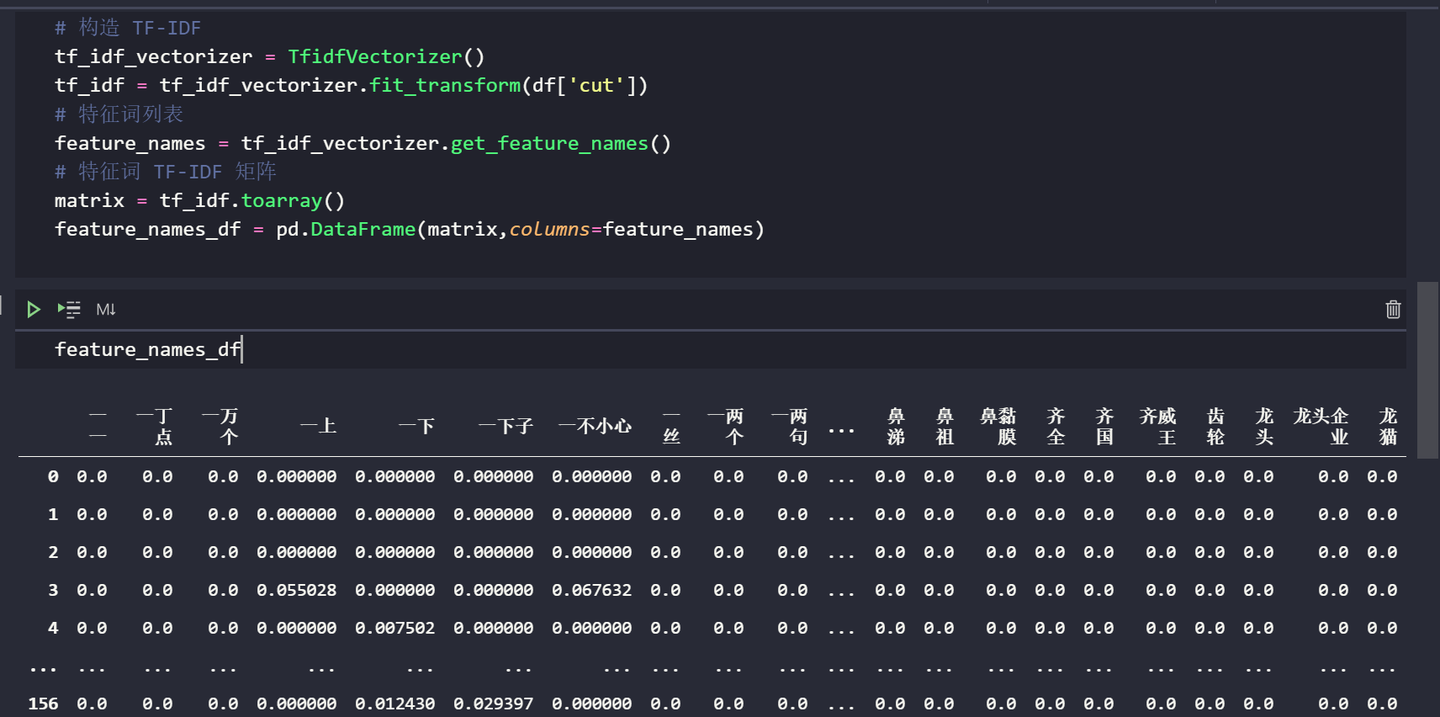Click the column header 鼻祖
The height and width of the screenshot is (717, 1440).
(945, 427)
